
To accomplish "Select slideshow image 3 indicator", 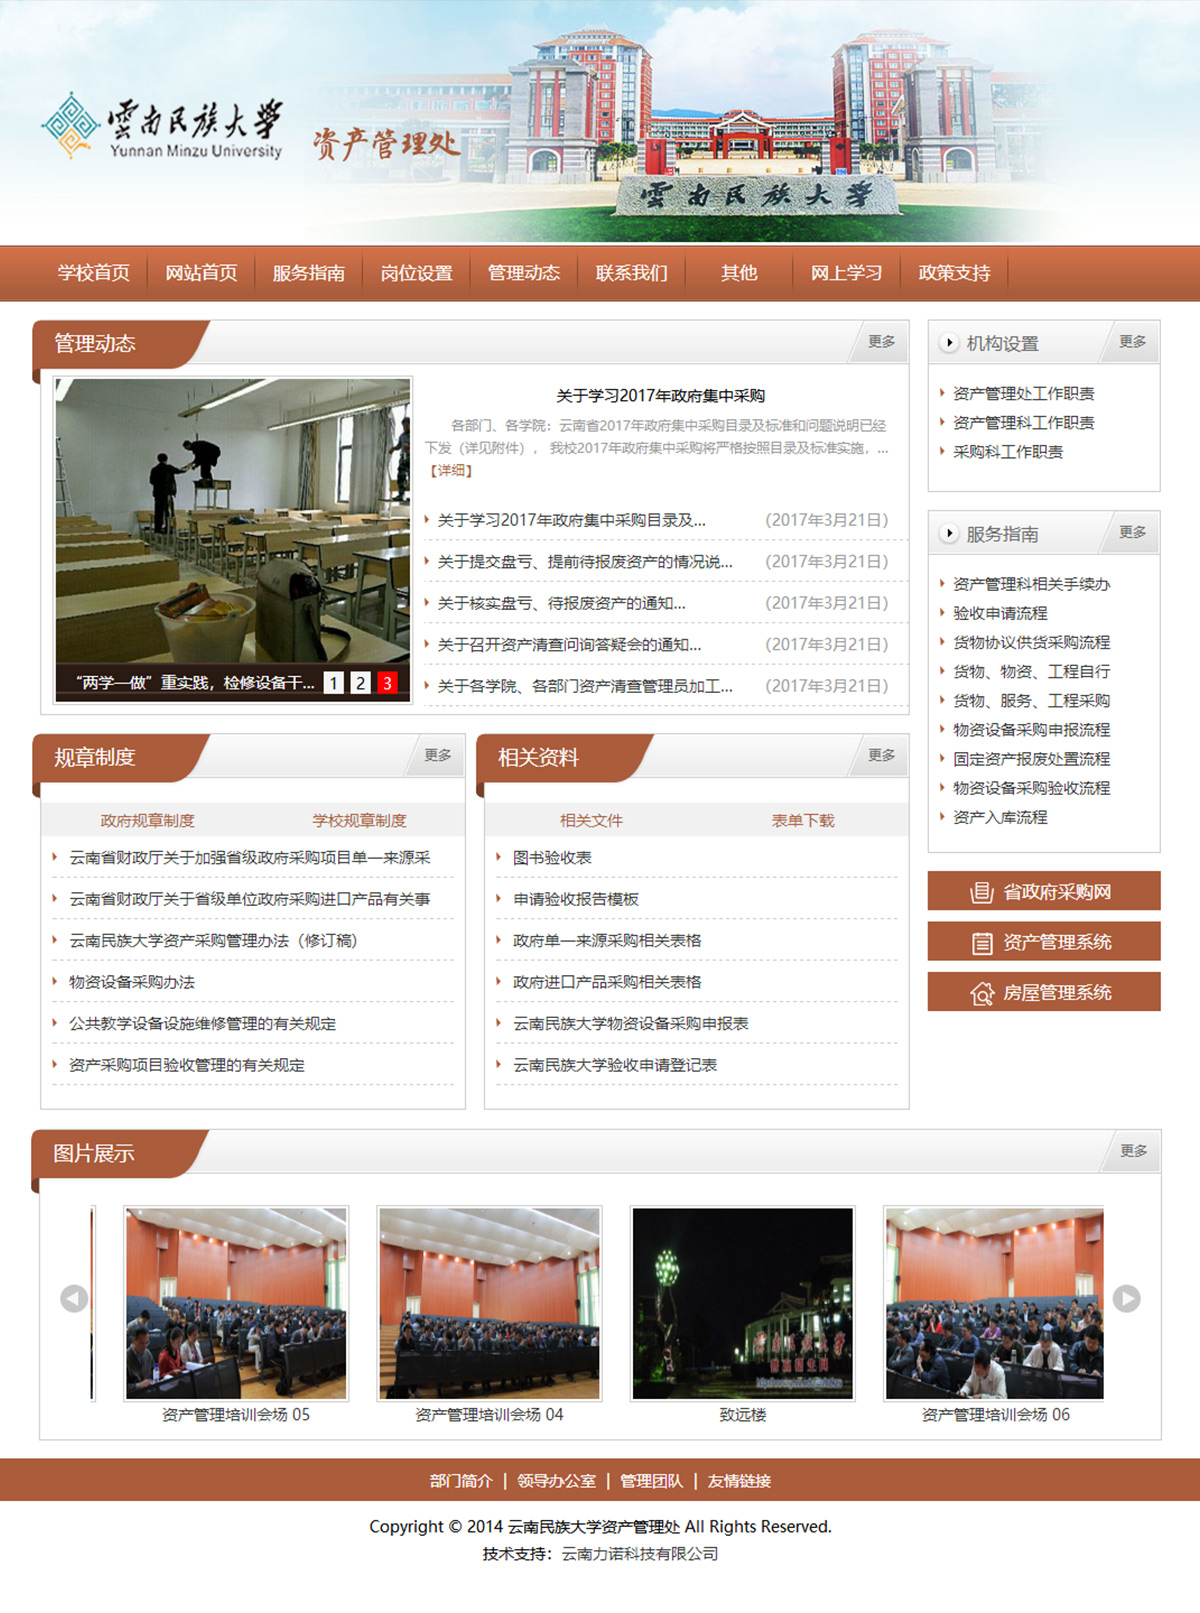I will click(x=387, y=683).
